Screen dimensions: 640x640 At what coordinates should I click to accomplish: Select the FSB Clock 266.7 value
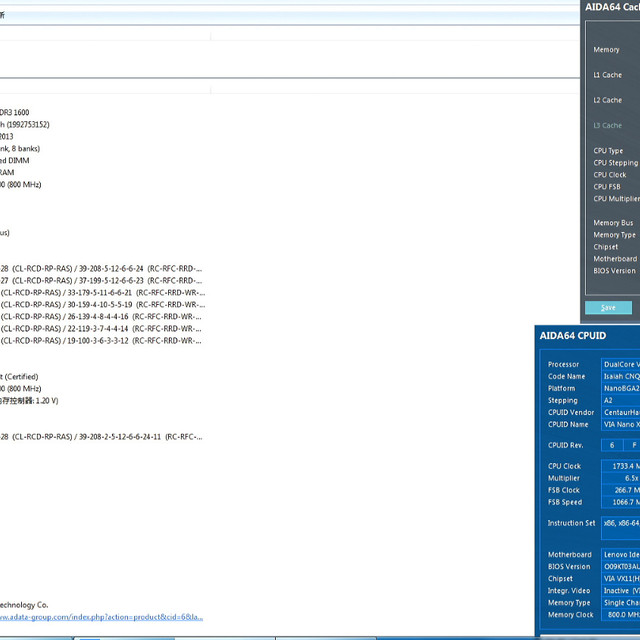[620, 490]
